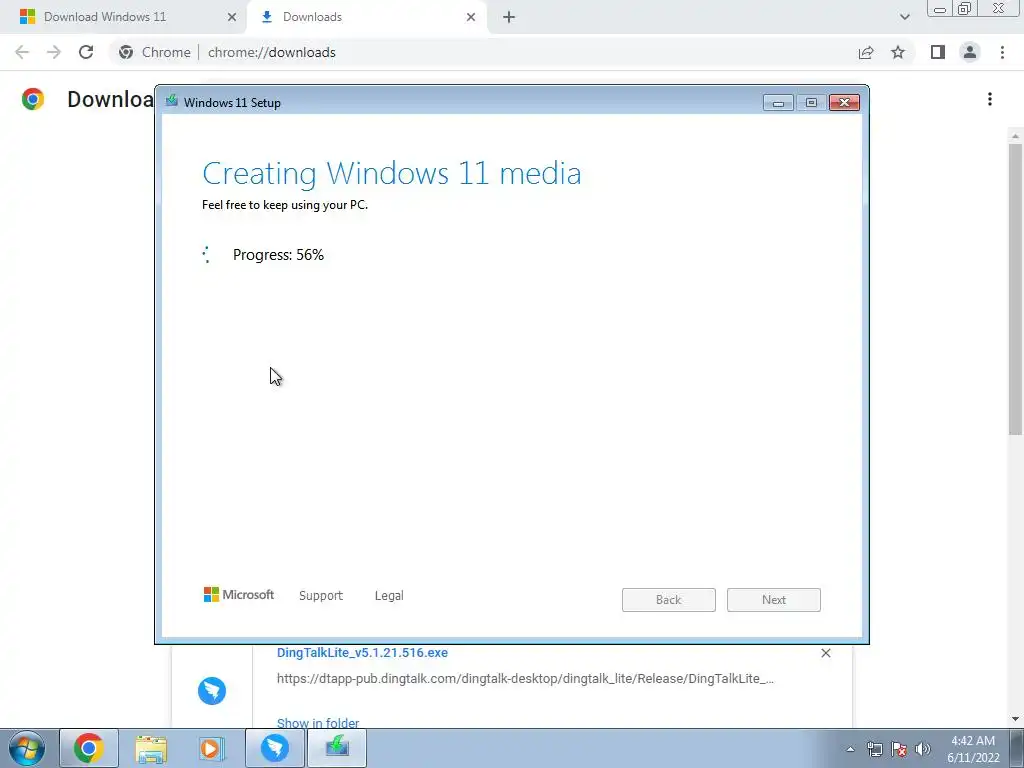Click scrollbar down arrow on Downloads page

pyautogui.click(x=1015, y=719)
